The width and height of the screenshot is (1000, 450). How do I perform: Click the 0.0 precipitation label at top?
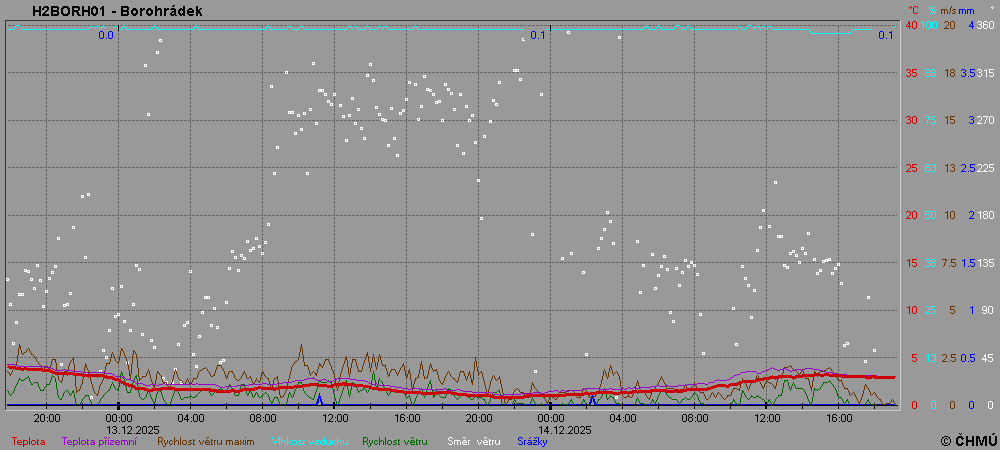point(106,35)
